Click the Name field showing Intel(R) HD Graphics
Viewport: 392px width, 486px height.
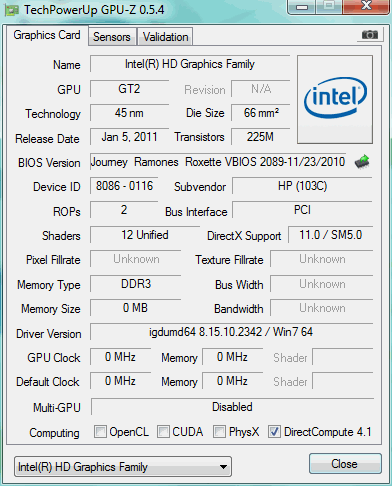[190, 64]
